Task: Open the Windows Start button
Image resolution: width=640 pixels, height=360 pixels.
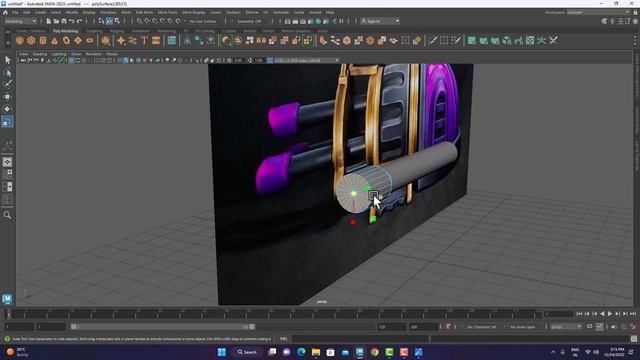Action: (x=222, y=352)
